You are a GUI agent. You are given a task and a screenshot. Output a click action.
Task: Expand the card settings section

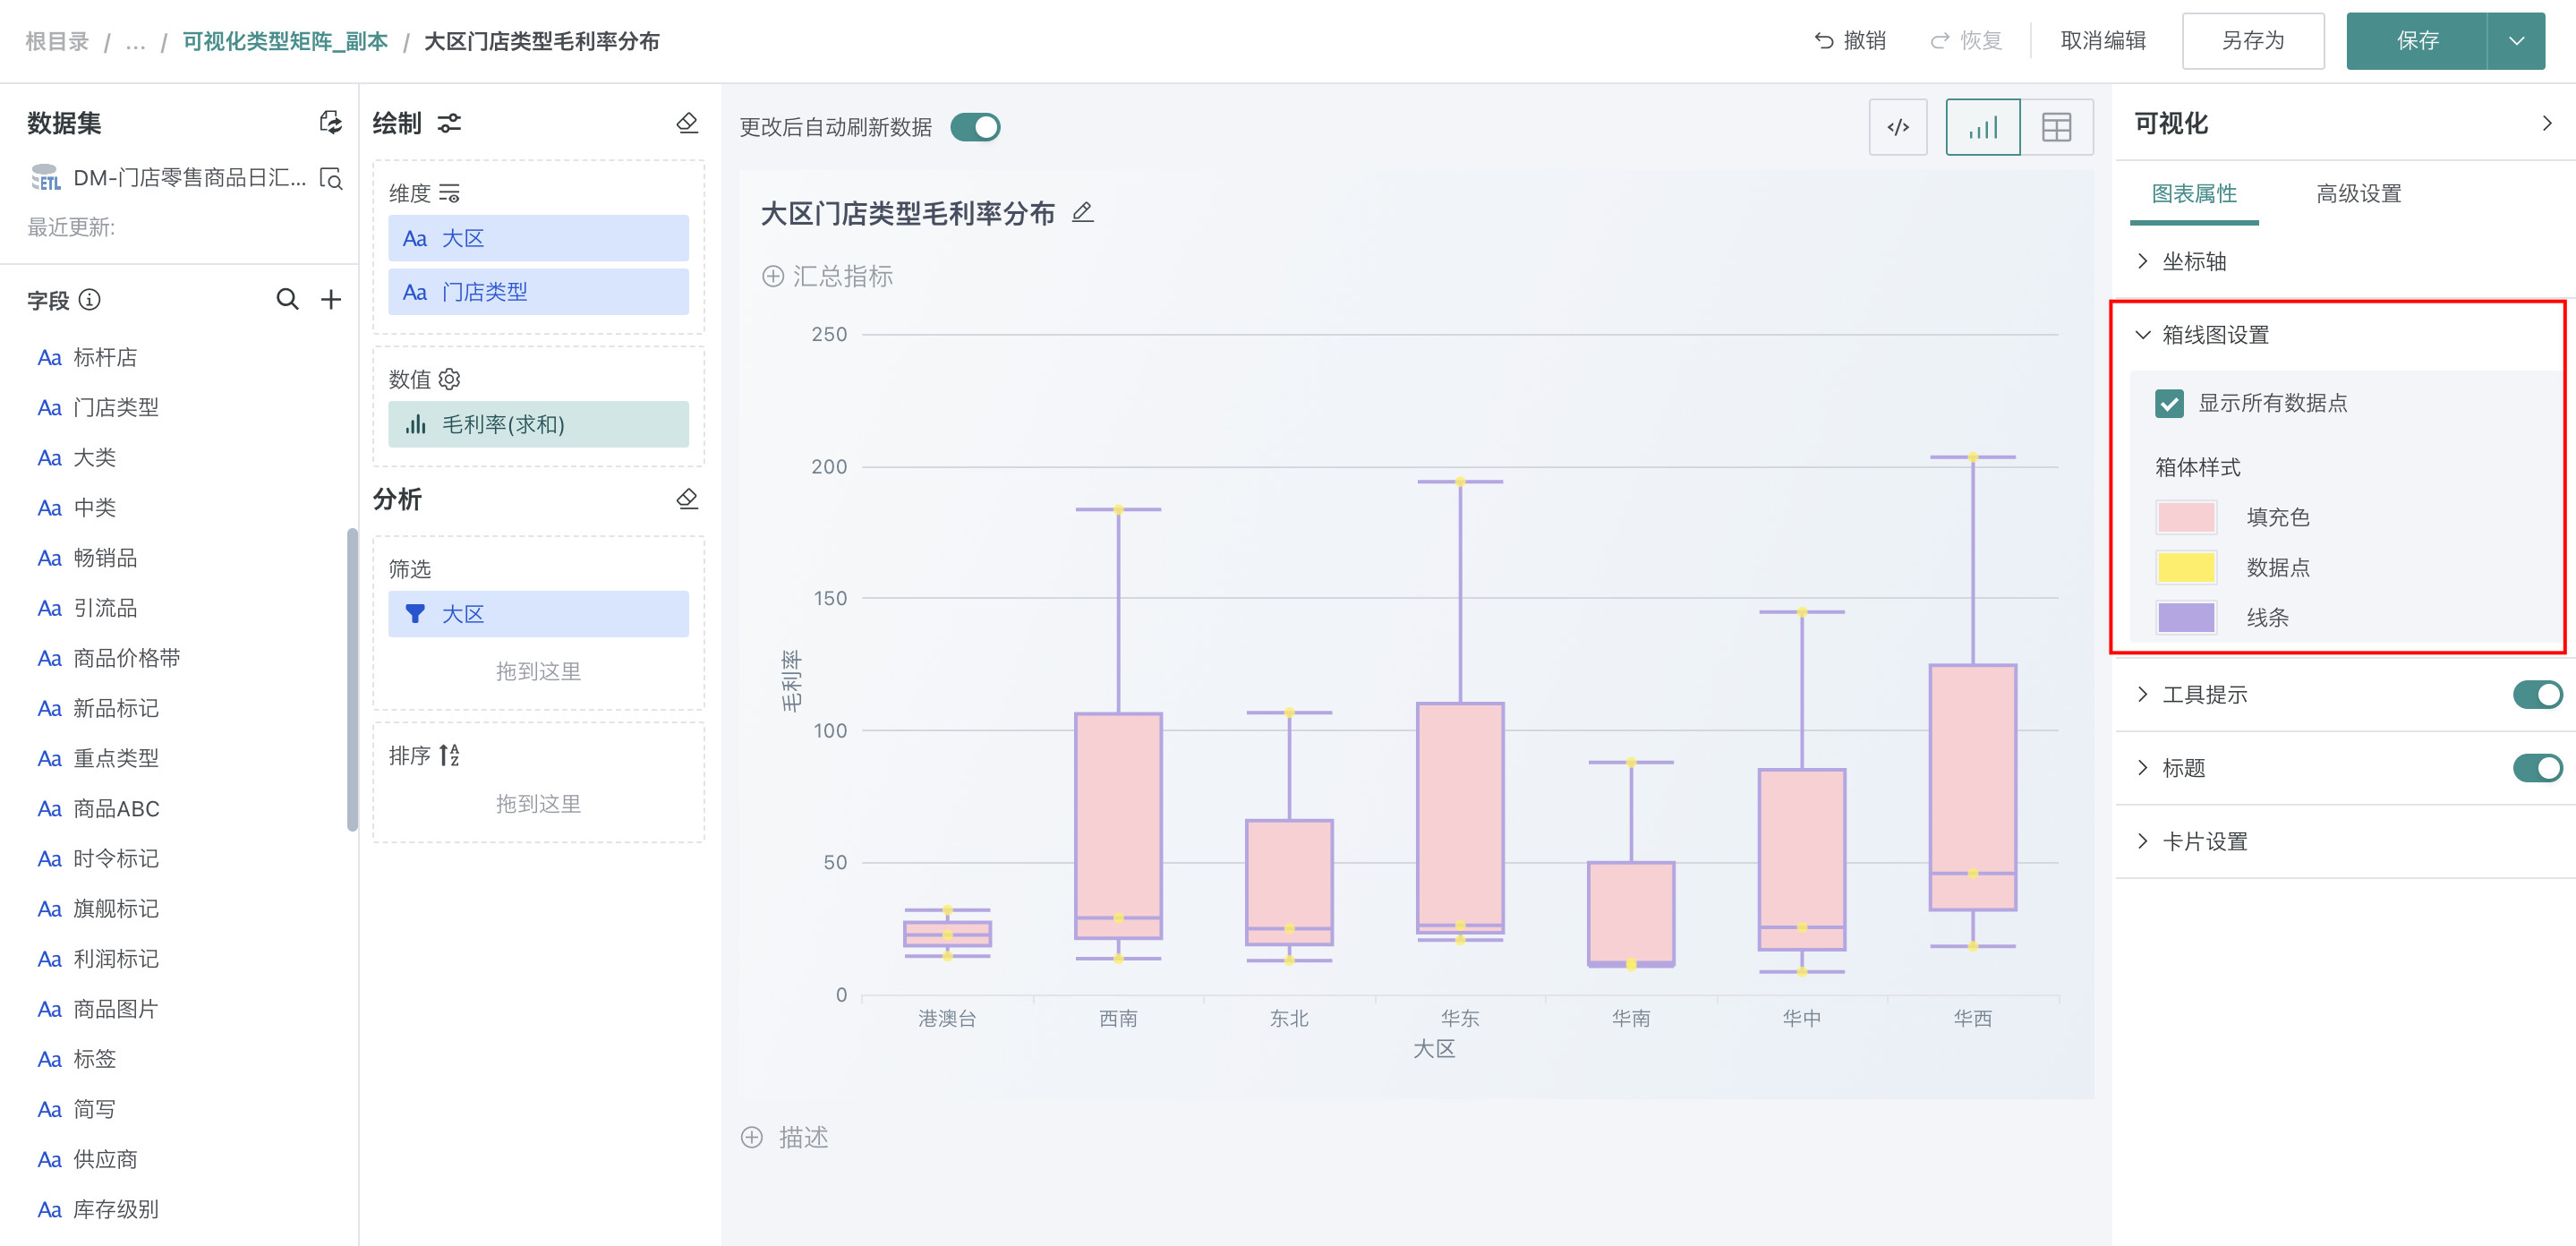click(x=2204, y=841)
